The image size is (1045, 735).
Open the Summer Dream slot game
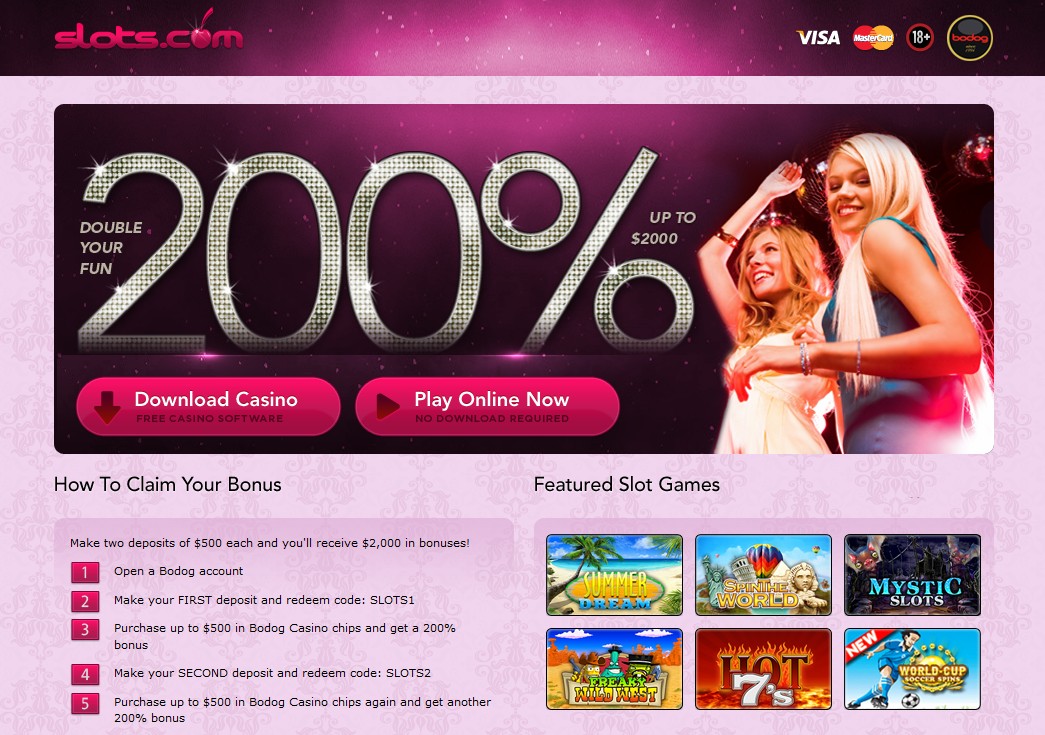[x=614, y=574]
